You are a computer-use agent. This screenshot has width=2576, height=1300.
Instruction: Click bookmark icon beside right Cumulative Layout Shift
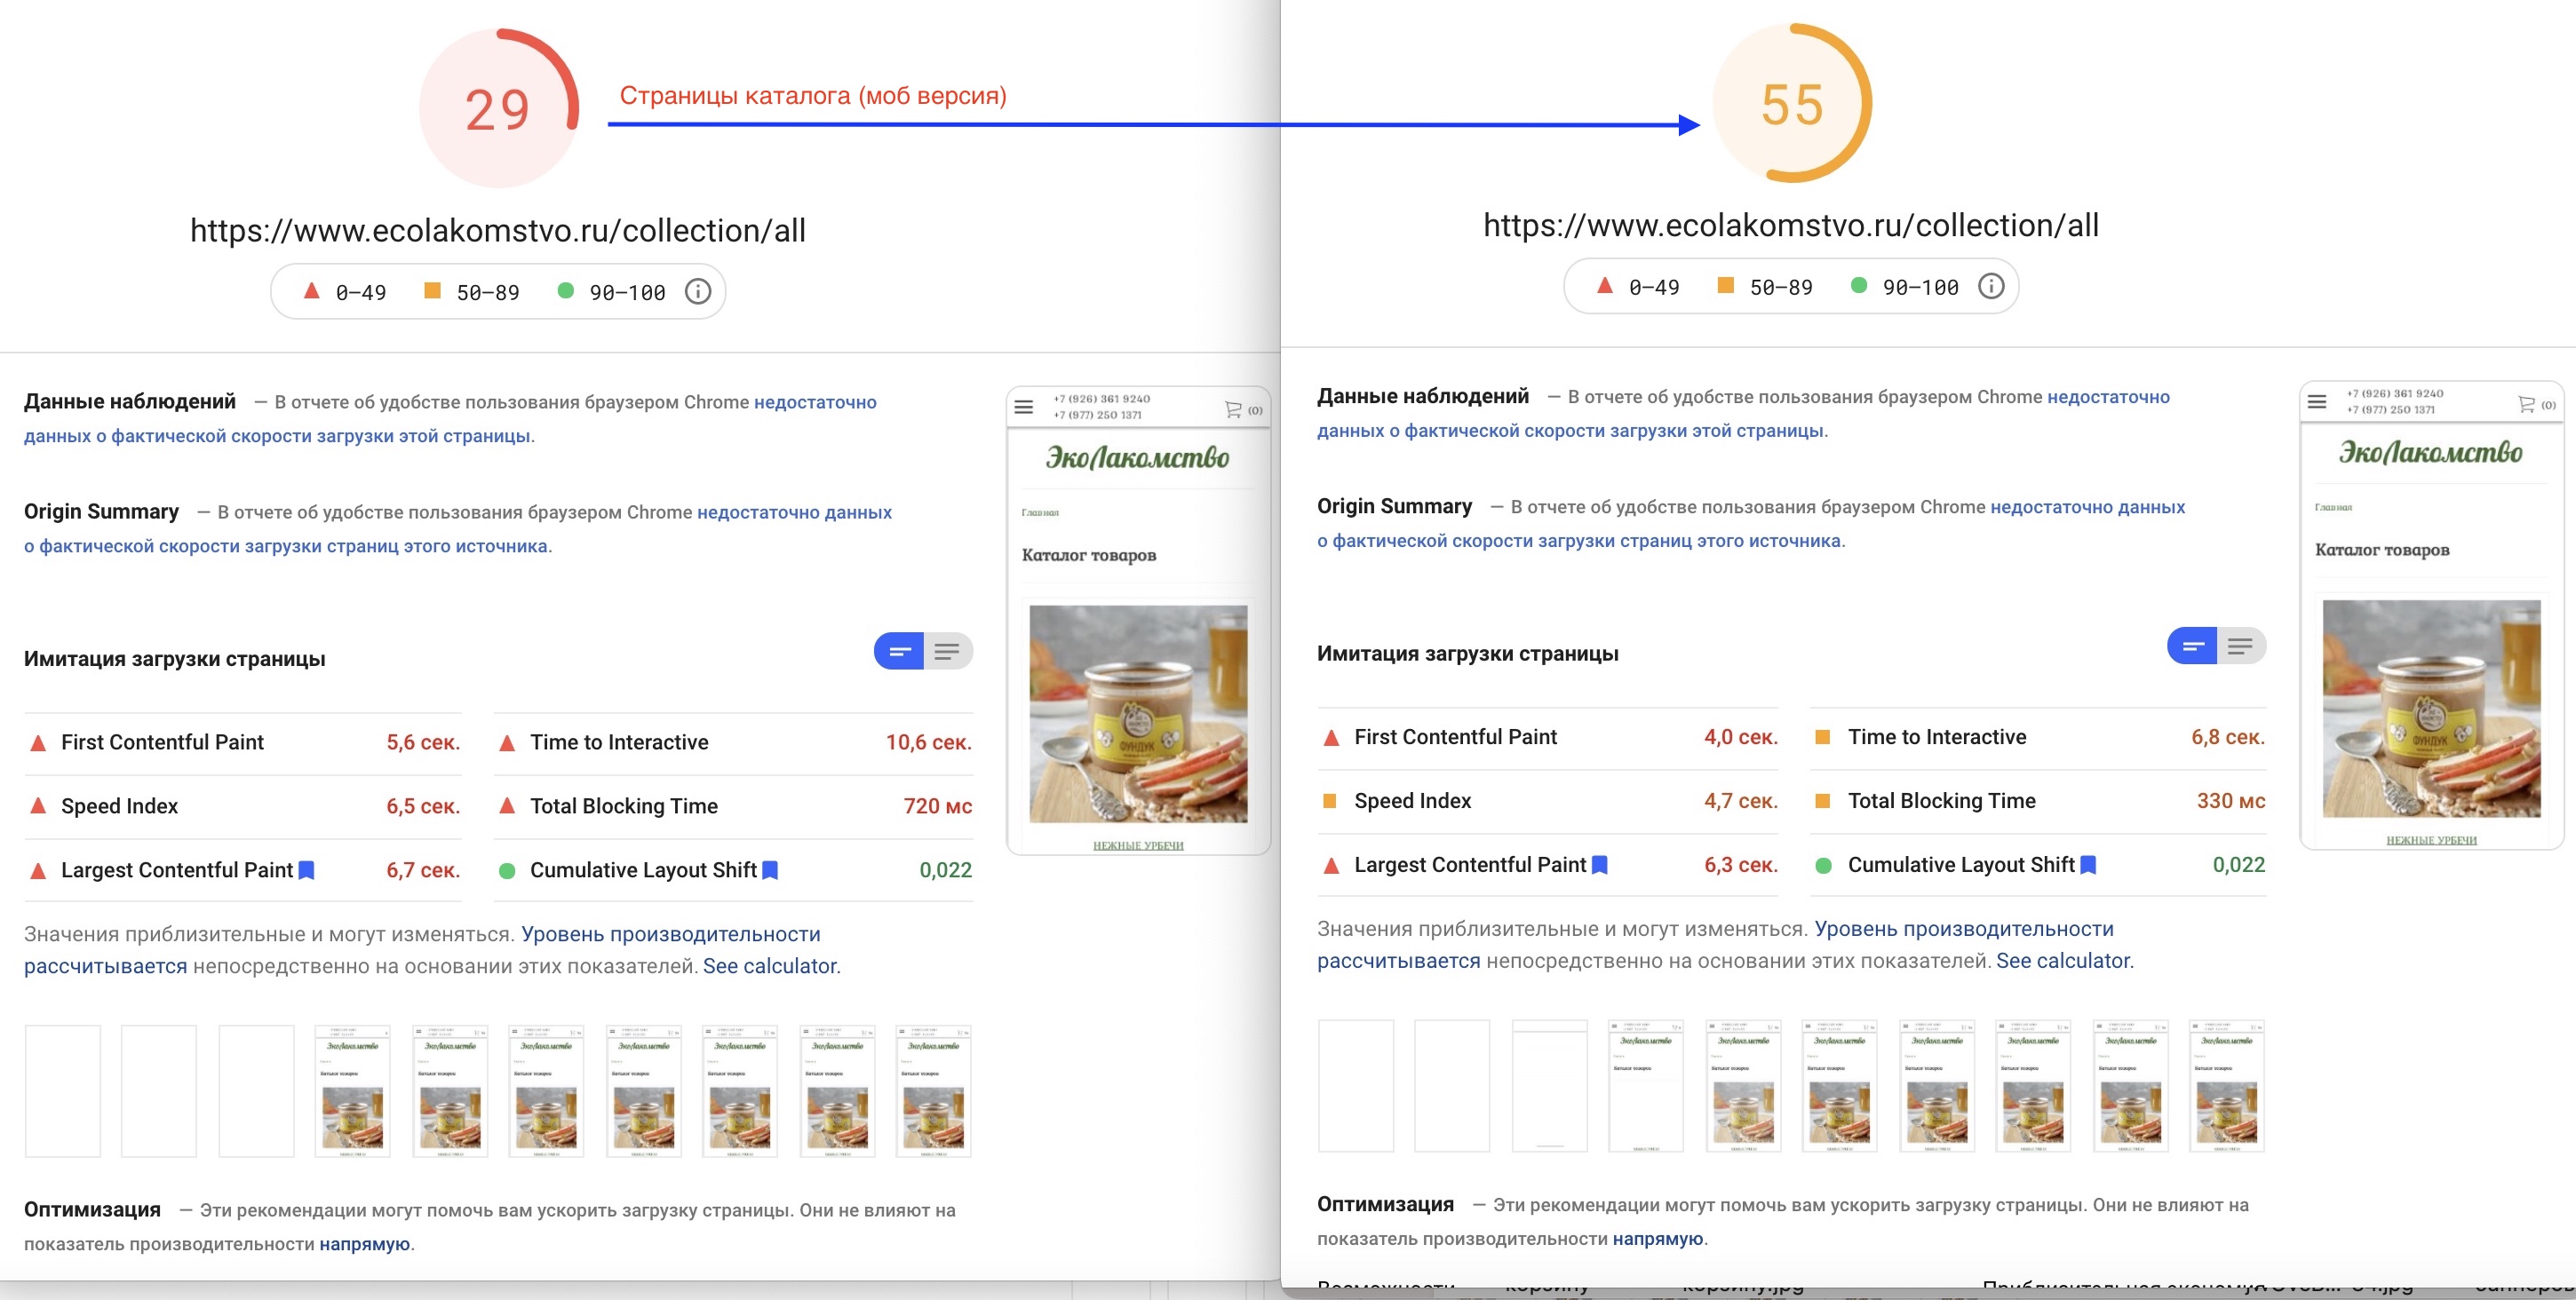[x=2087, y=865]
